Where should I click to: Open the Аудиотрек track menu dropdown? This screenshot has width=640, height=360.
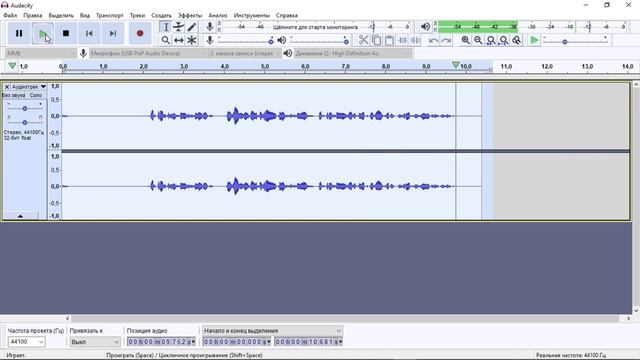click(x=29, y=87)
